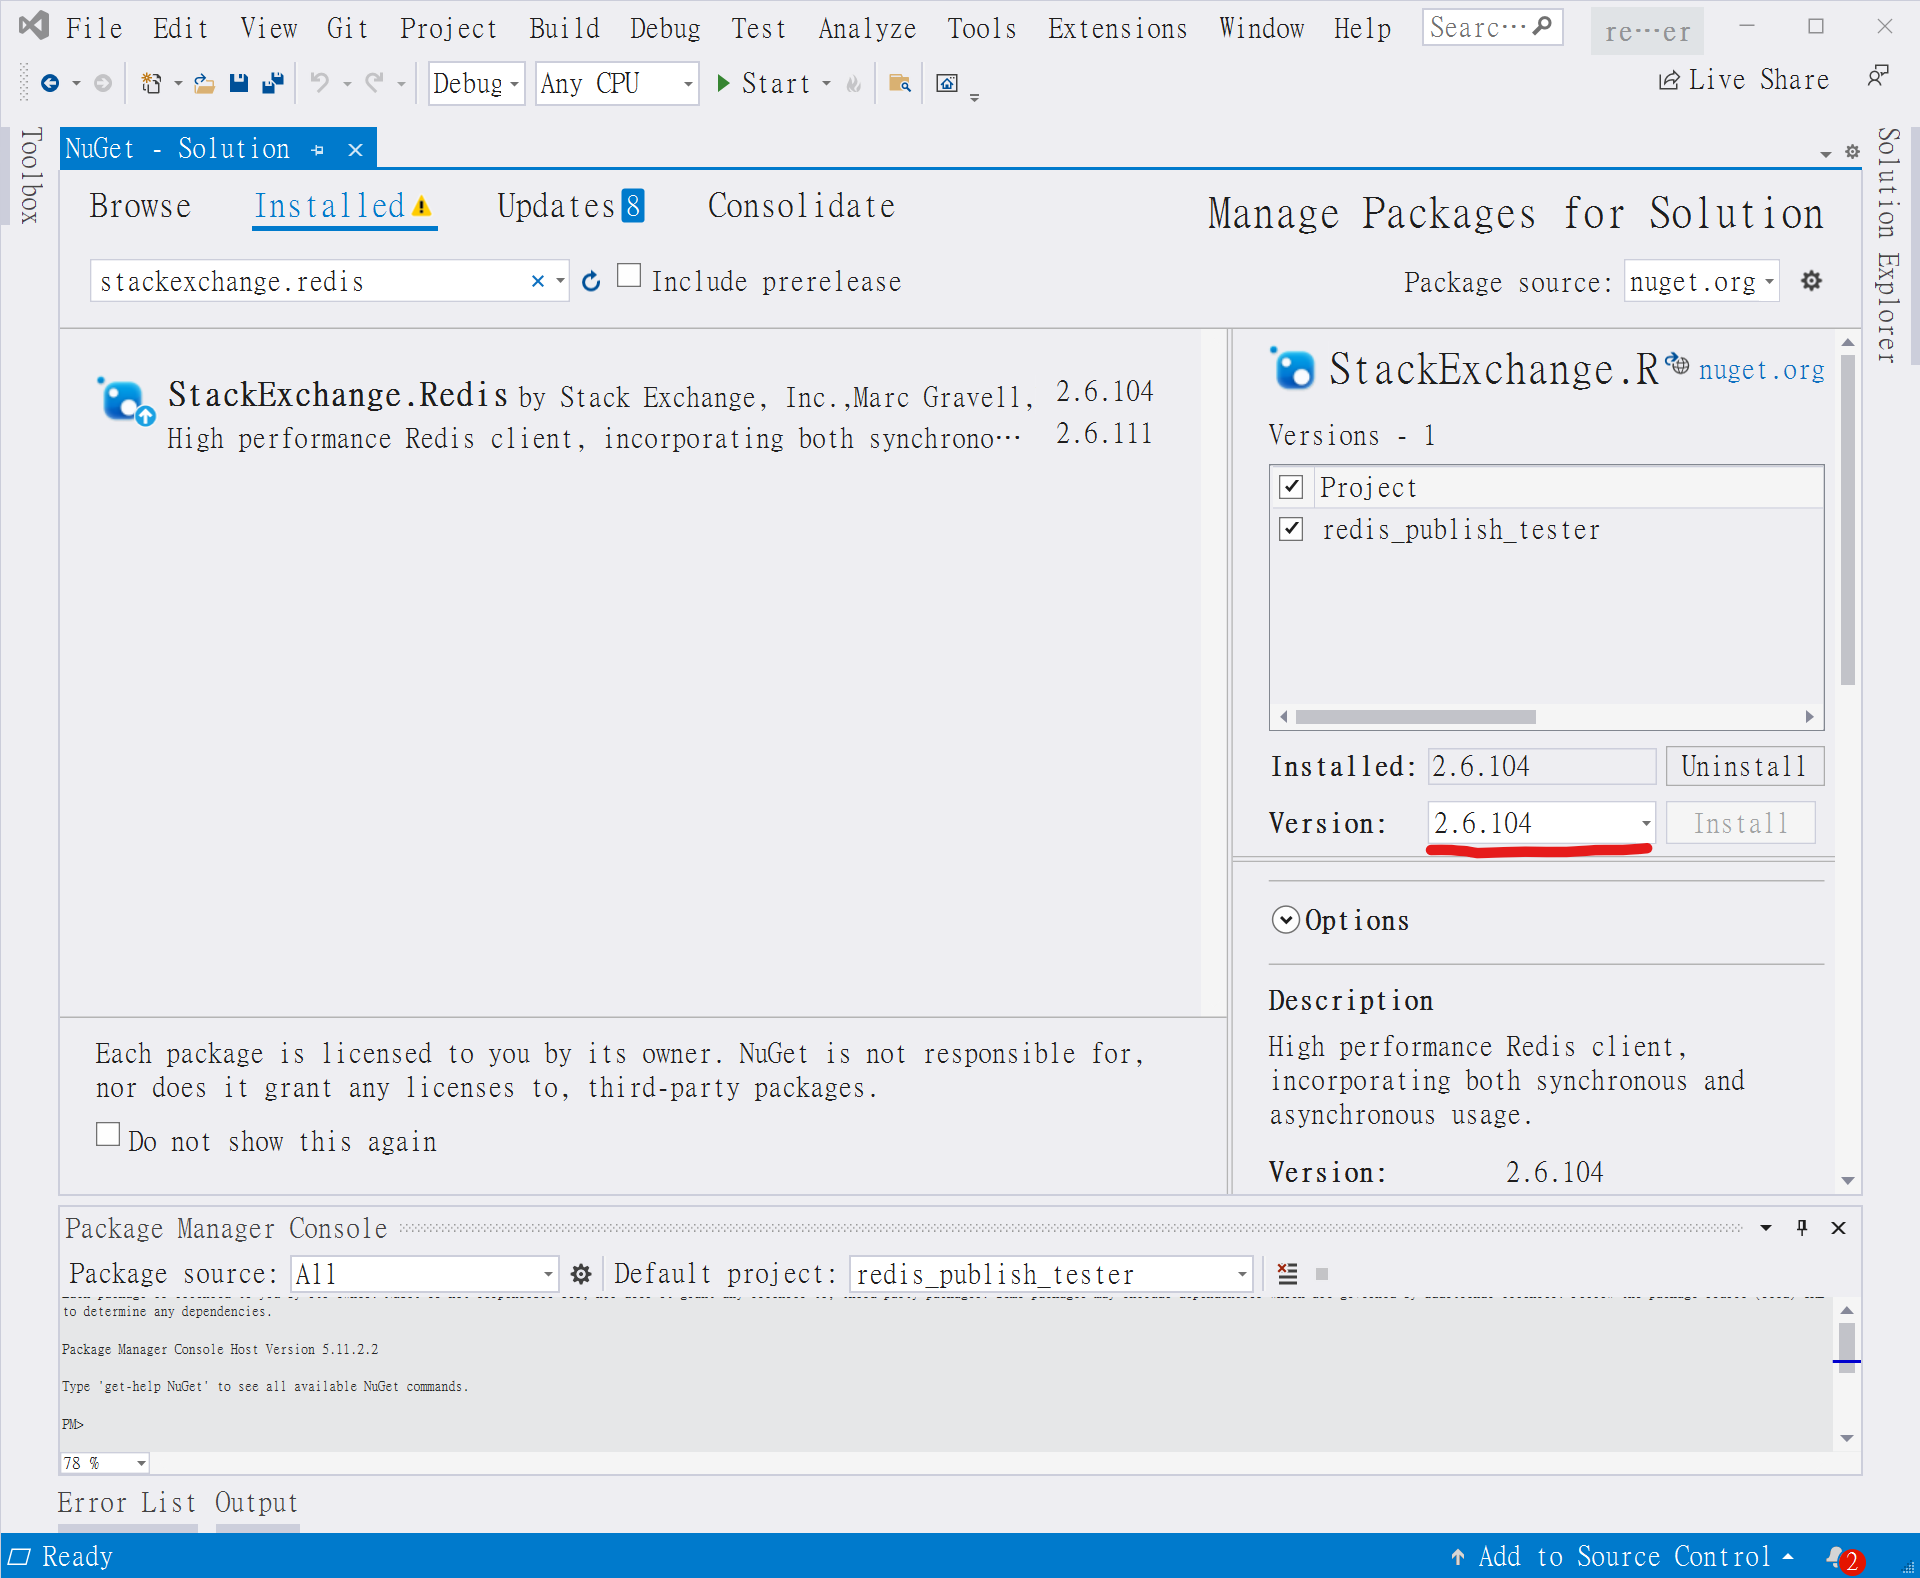Click the notifications bell in status bar
Viewport: 1920px width, 1578px height.
[x=1843, y=1558]
